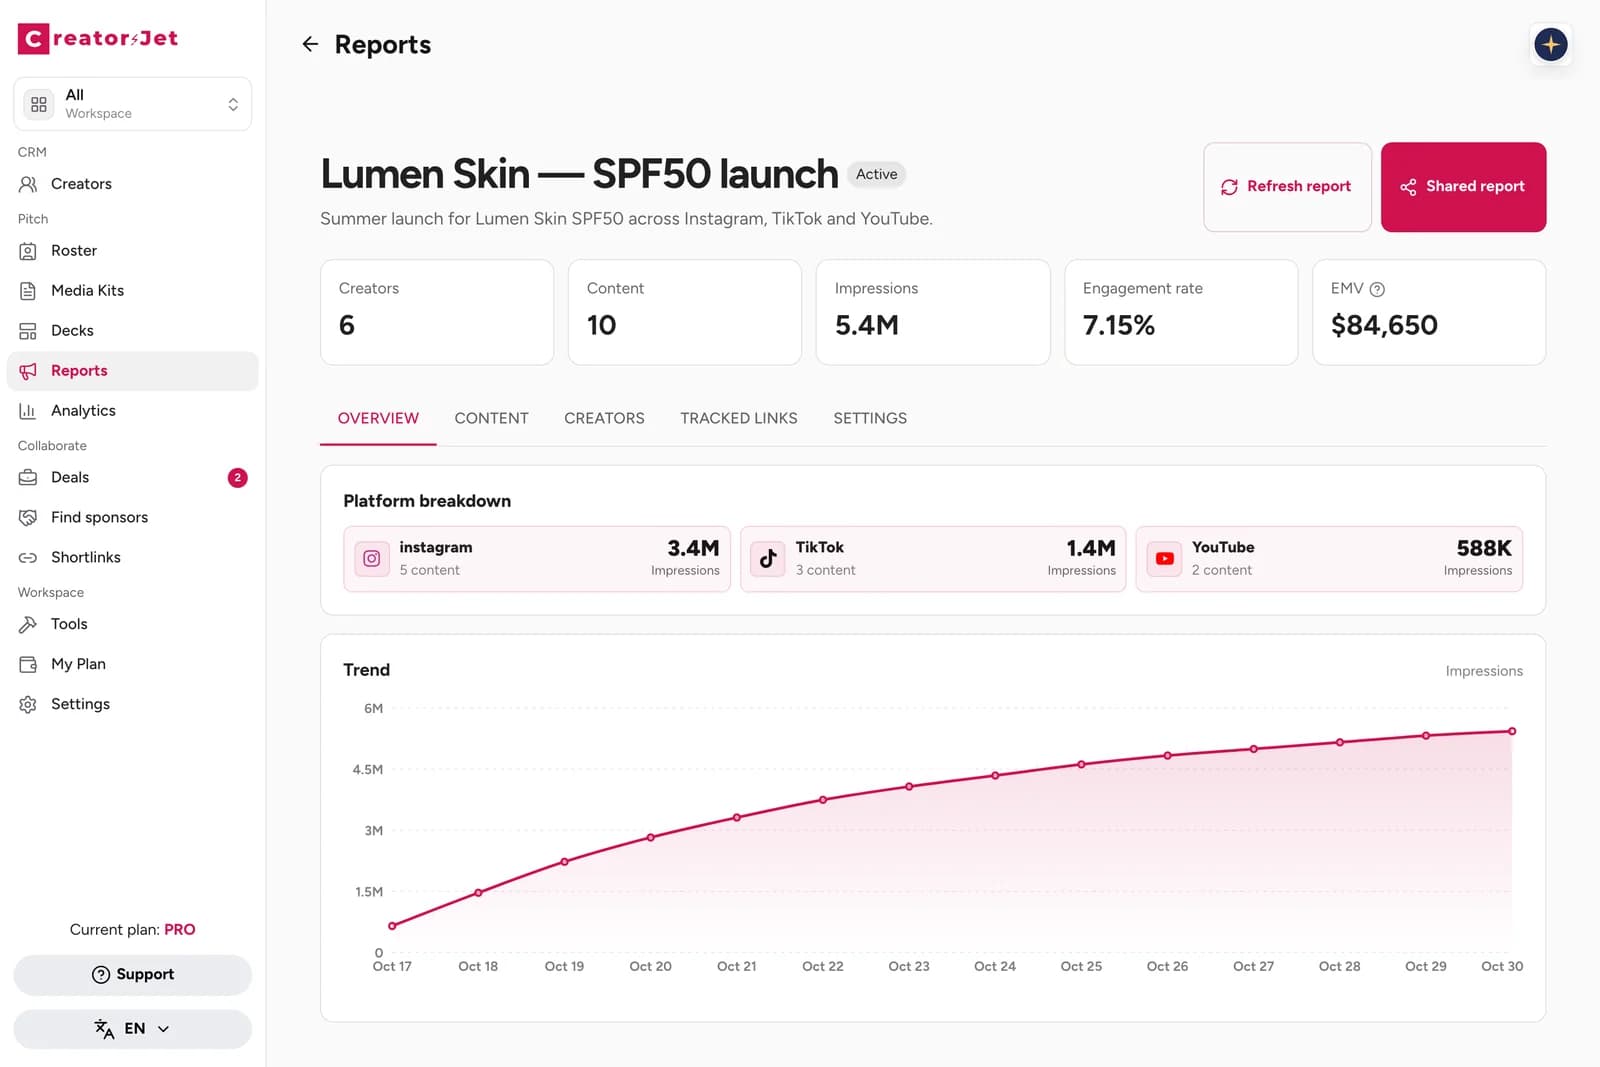Click the Deals notification badge showing 2
The height and width of the screenshot is (1067, 1600).
click(x=237, y=478)
